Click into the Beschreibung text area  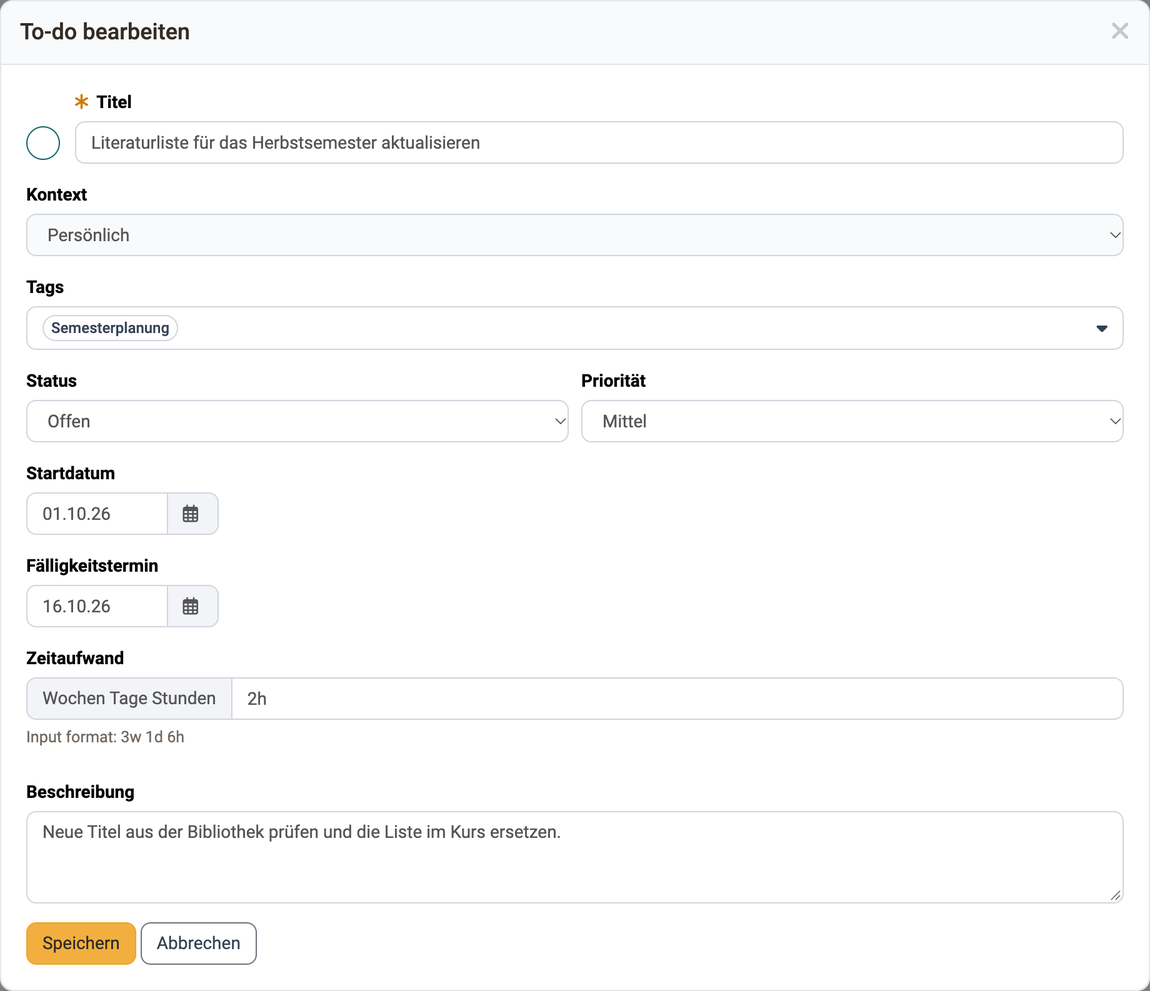point(574,857)
